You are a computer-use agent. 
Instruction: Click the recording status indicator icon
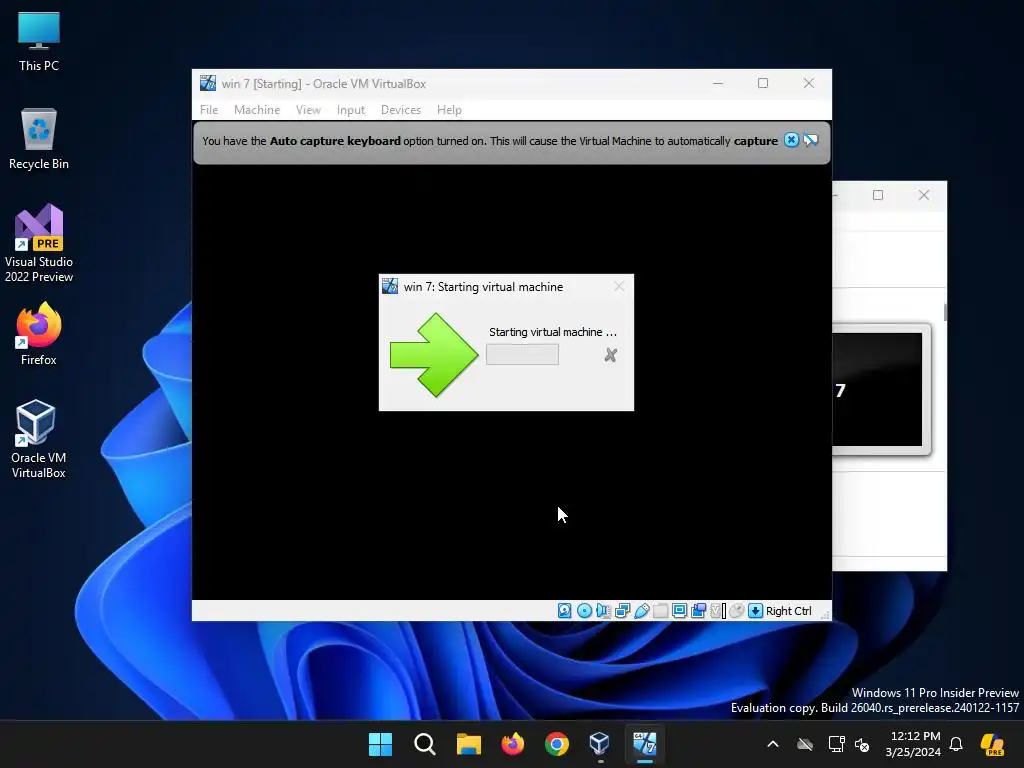coord(698,611)
